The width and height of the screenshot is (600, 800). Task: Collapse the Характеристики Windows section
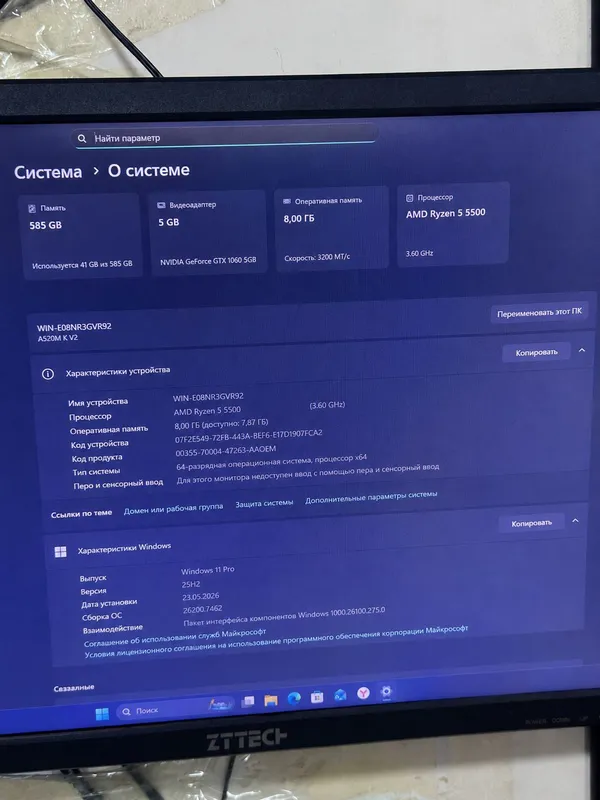coord(576,520)
